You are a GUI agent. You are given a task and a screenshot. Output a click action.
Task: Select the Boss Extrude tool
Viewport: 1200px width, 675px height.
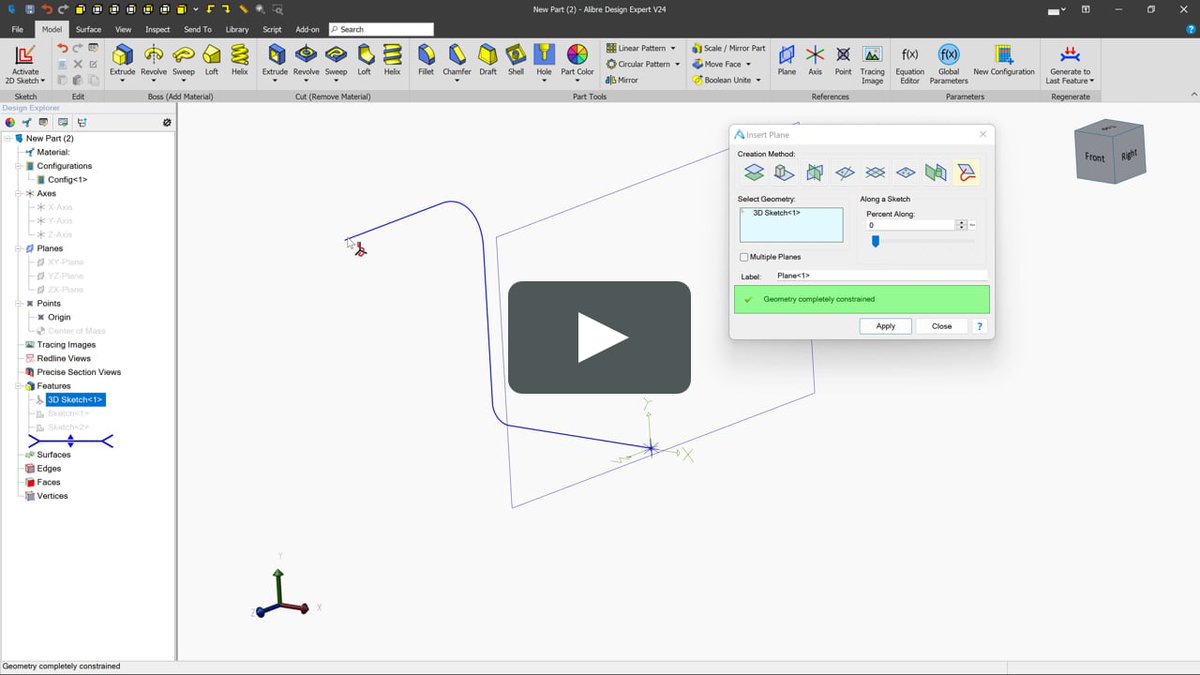(x=122, y=58)
